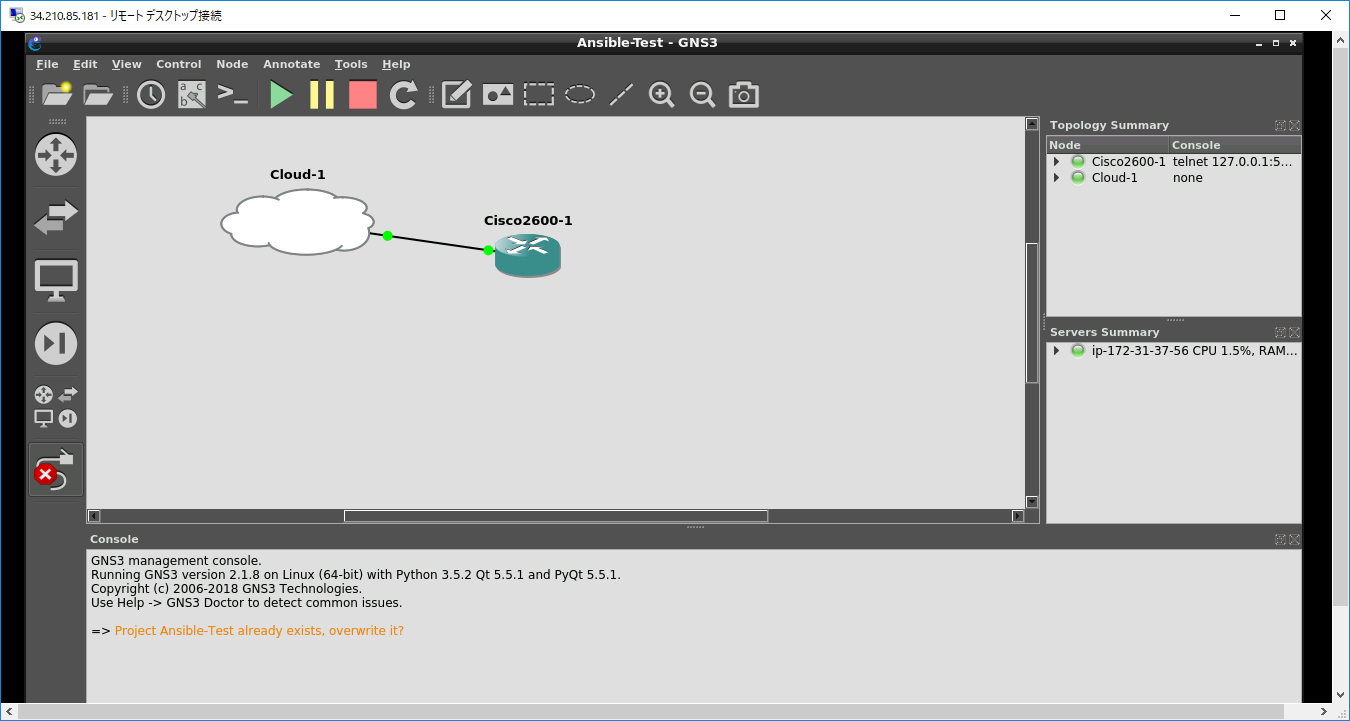Image resolution: width=1350 pixels, height=721 pixels.
Task: Toggle show/hide interface labels icon
Action: pyautogui.click(x=191, y=95)
